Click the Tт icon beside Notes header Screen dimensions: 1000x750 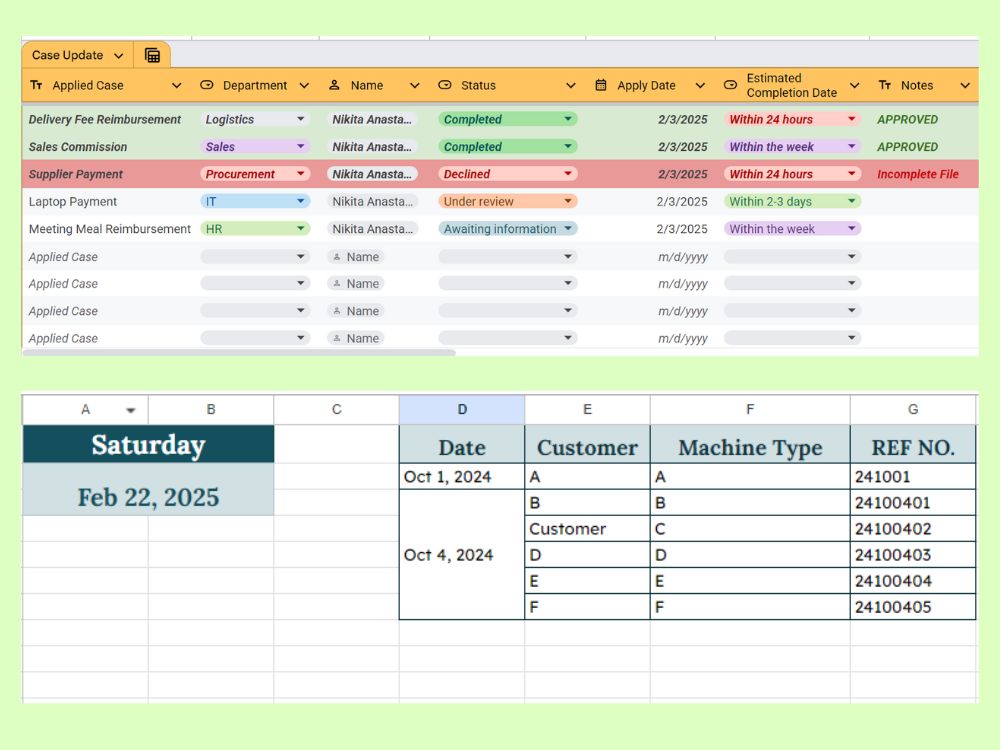(885, 85)
